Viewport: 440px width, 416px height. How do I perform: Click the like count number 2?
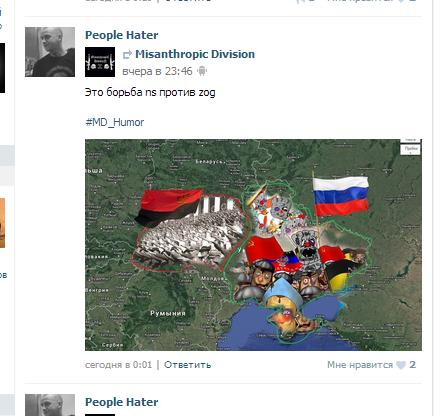point(413,365)
